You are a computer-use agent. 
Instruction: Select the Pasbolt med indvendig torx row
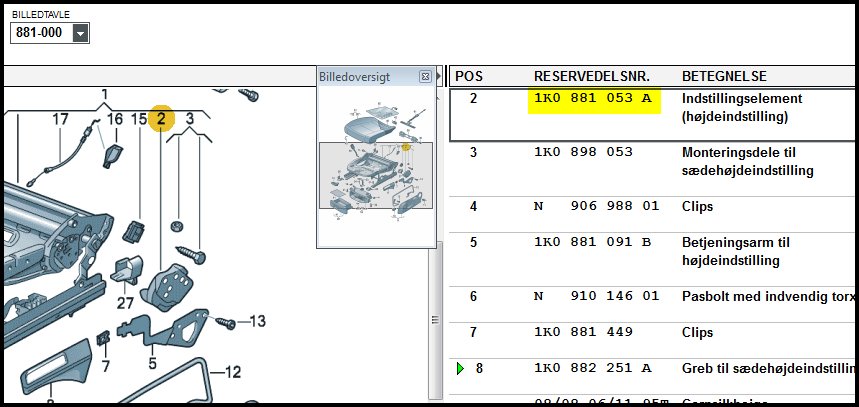pos(650,297)
